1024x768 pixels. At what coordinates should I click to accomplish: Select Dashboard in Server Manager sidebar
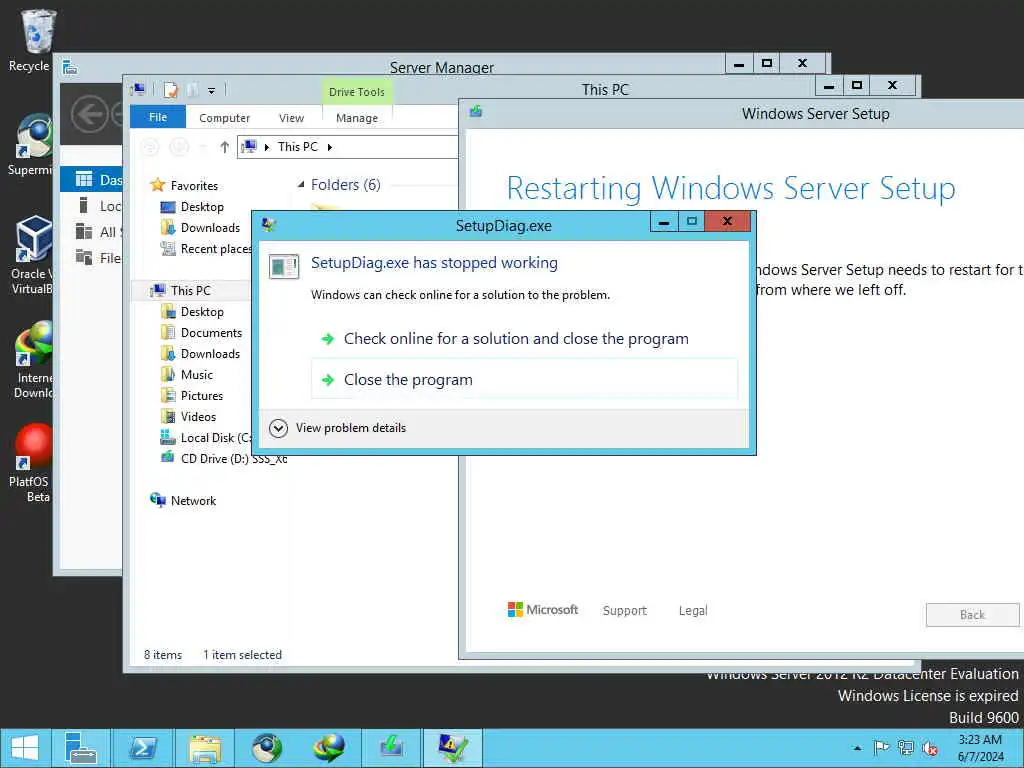pos(91,180)
